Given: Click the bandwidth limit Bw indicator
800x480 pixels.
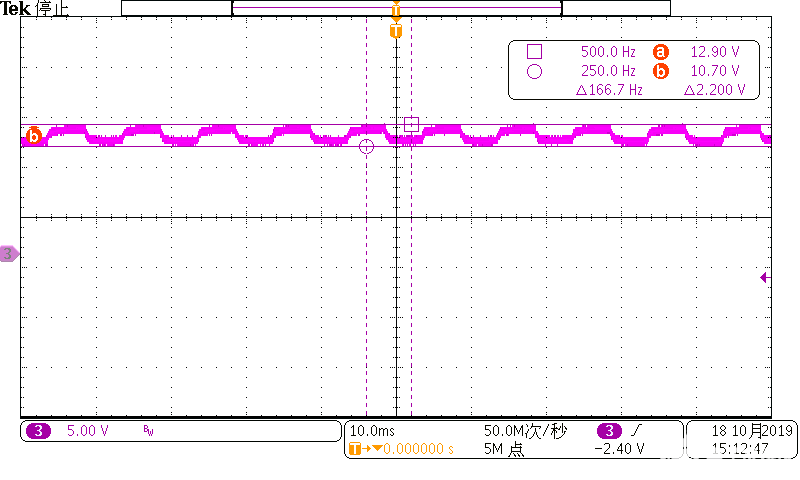Looking at the screenshot, I should tap(148, 431).
